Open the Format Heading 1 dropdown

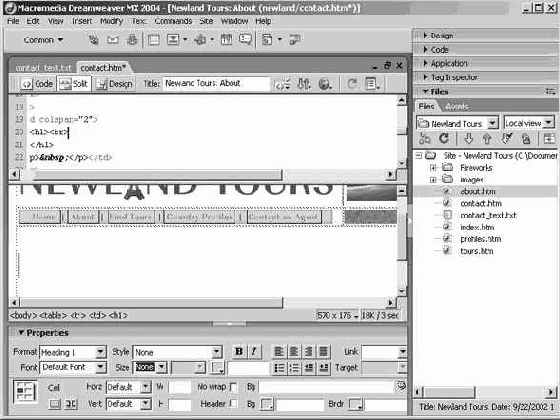click(100, 352)
